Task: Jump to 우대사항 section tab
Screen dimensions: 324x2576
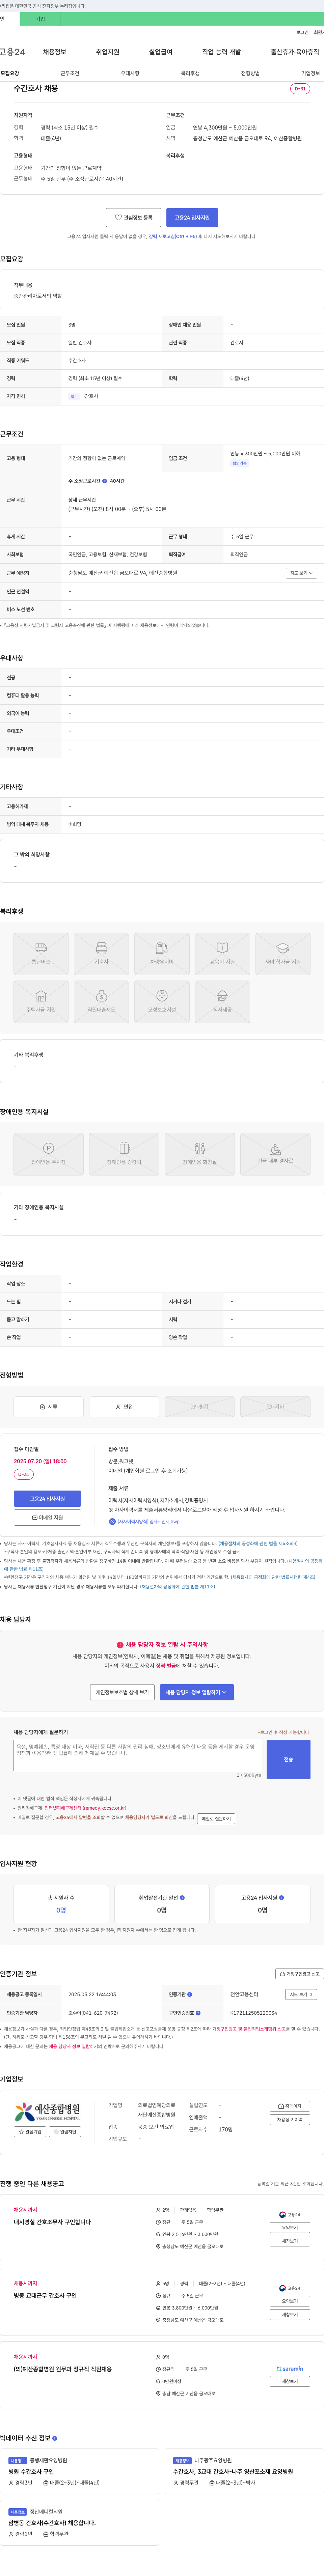Action: click(x=130, y=73)
